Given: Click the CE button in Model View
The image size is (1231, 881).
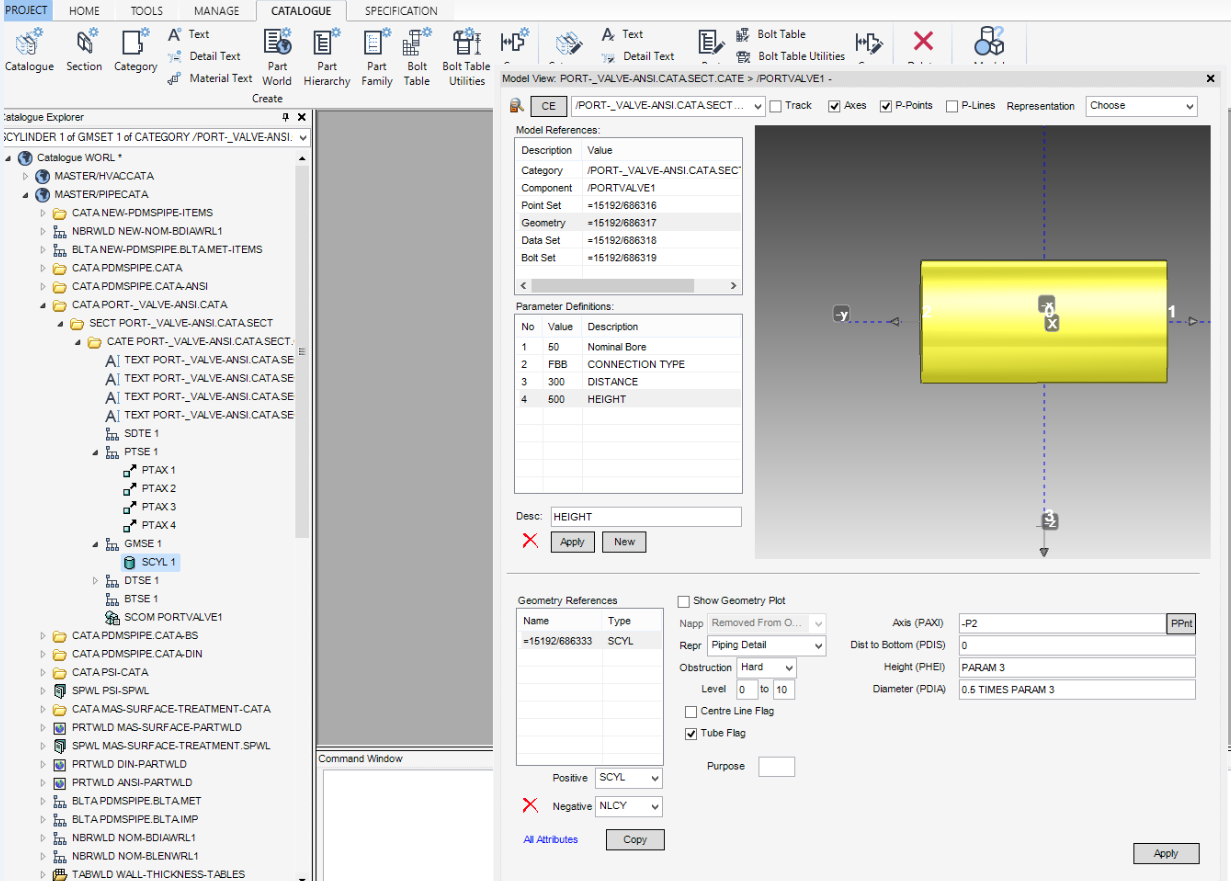Looking at the screenshot, I should pos(548,104).
